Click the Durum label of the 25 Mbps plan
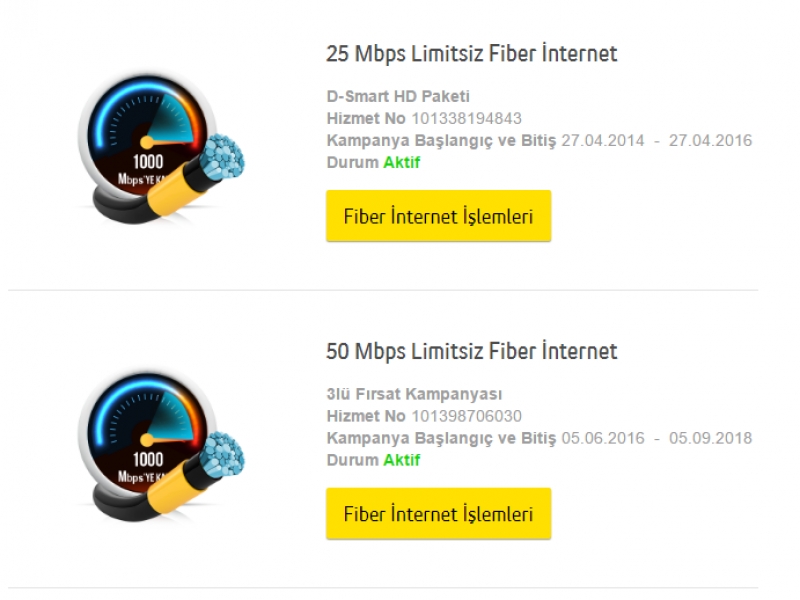The width and height of the screenshot is (800, 600). (x=353, y=162)
